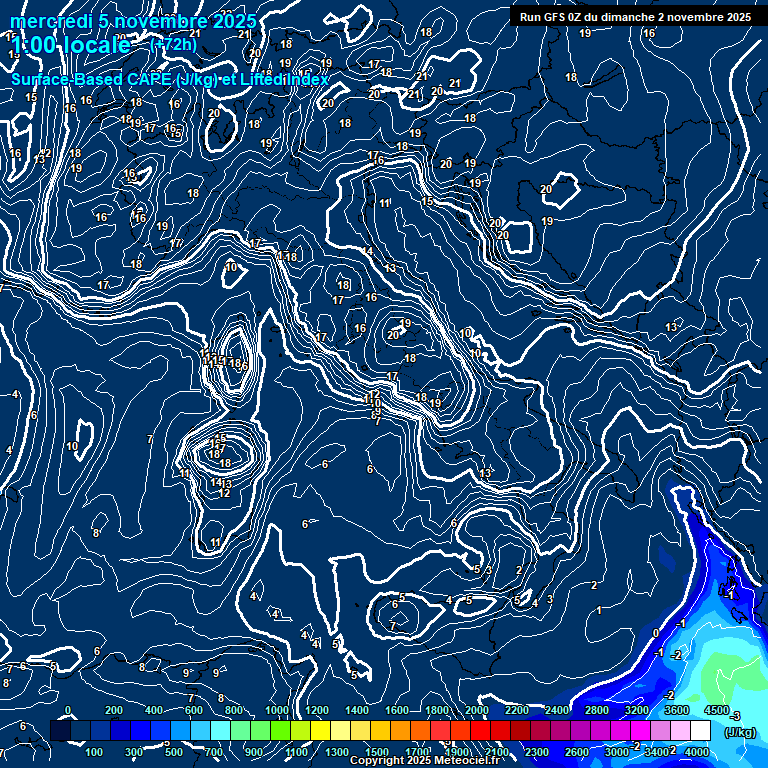This screenshot has width=768, height=768.
Task: Select the "(J/kg)" unit label beside the legend
Action: 740,732
